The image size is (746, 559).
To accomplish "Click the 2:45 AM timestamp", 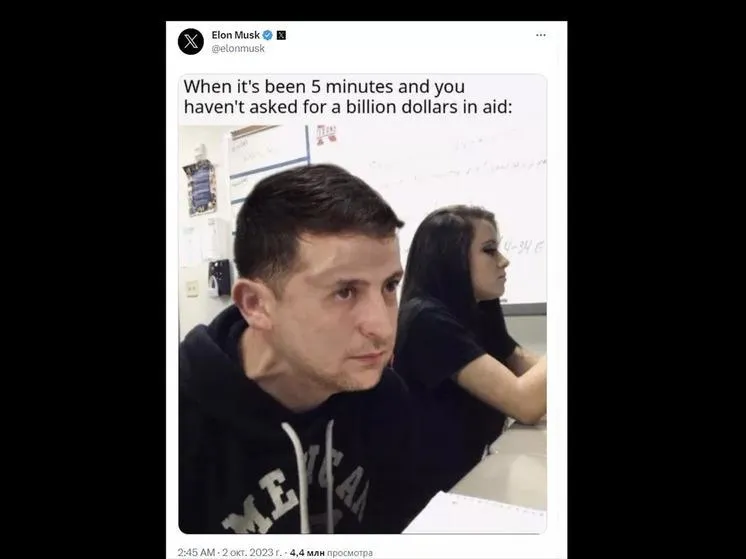I will pos(196,552).
